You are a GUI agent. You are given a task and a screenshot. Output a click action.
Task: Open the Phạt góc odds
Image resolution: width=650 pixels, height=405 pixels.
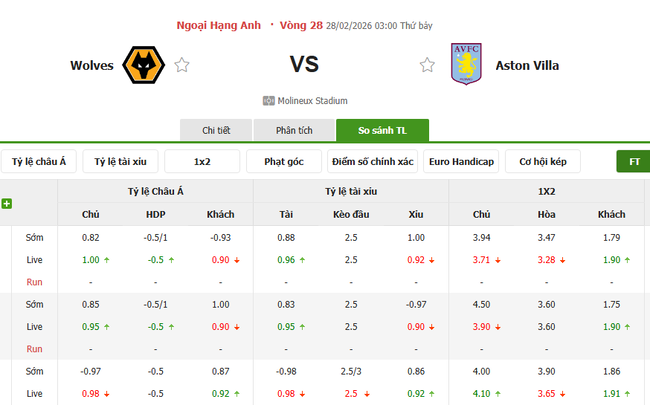point(284,161)
